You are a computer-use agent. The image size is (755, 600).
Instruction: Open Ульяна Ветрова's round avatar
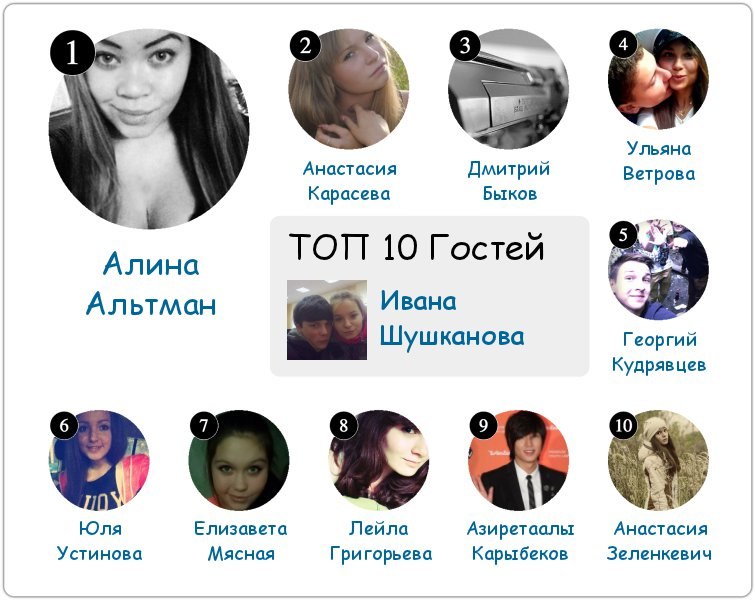coord(658,78)
